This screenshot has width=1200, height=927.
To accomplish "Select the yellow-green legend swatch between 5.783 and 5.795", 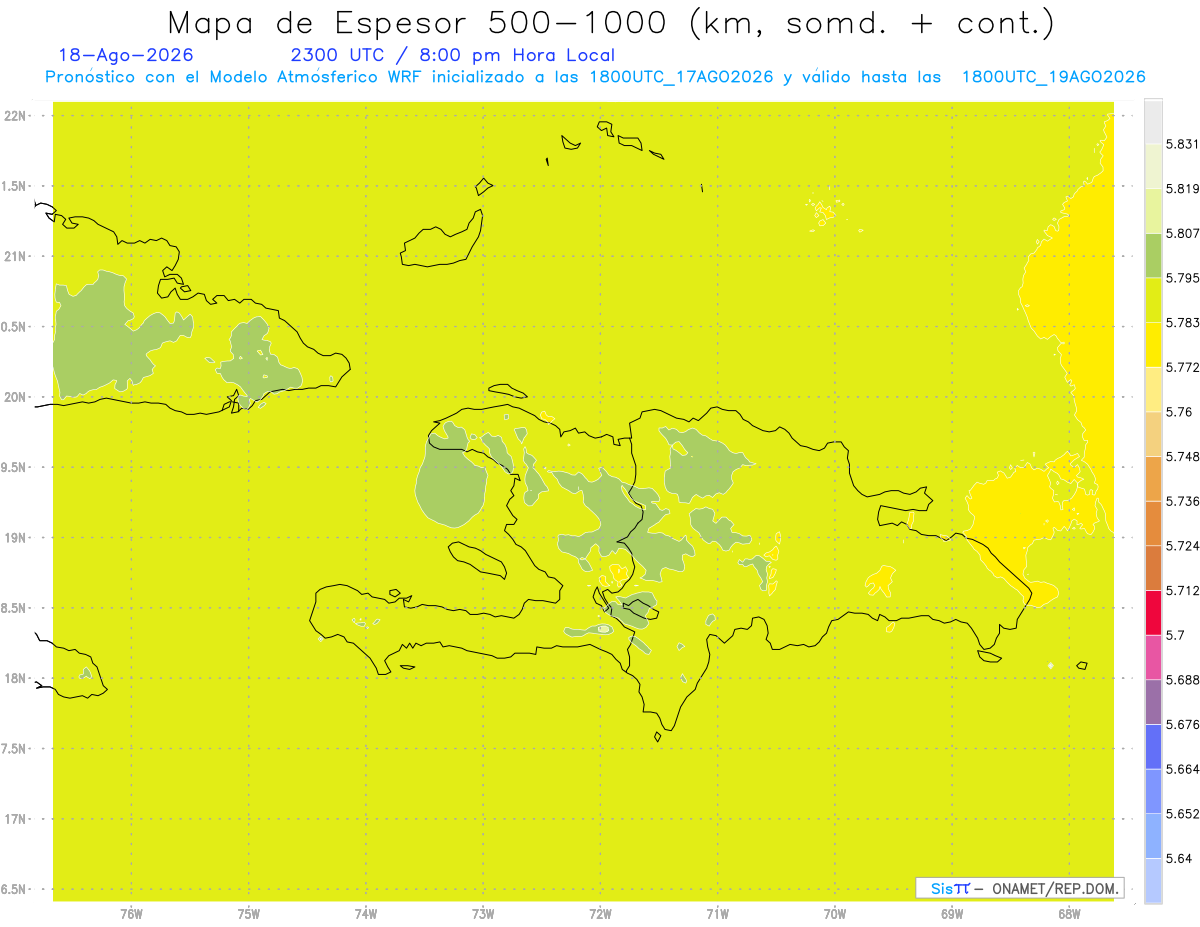I will pos(1153,300).
